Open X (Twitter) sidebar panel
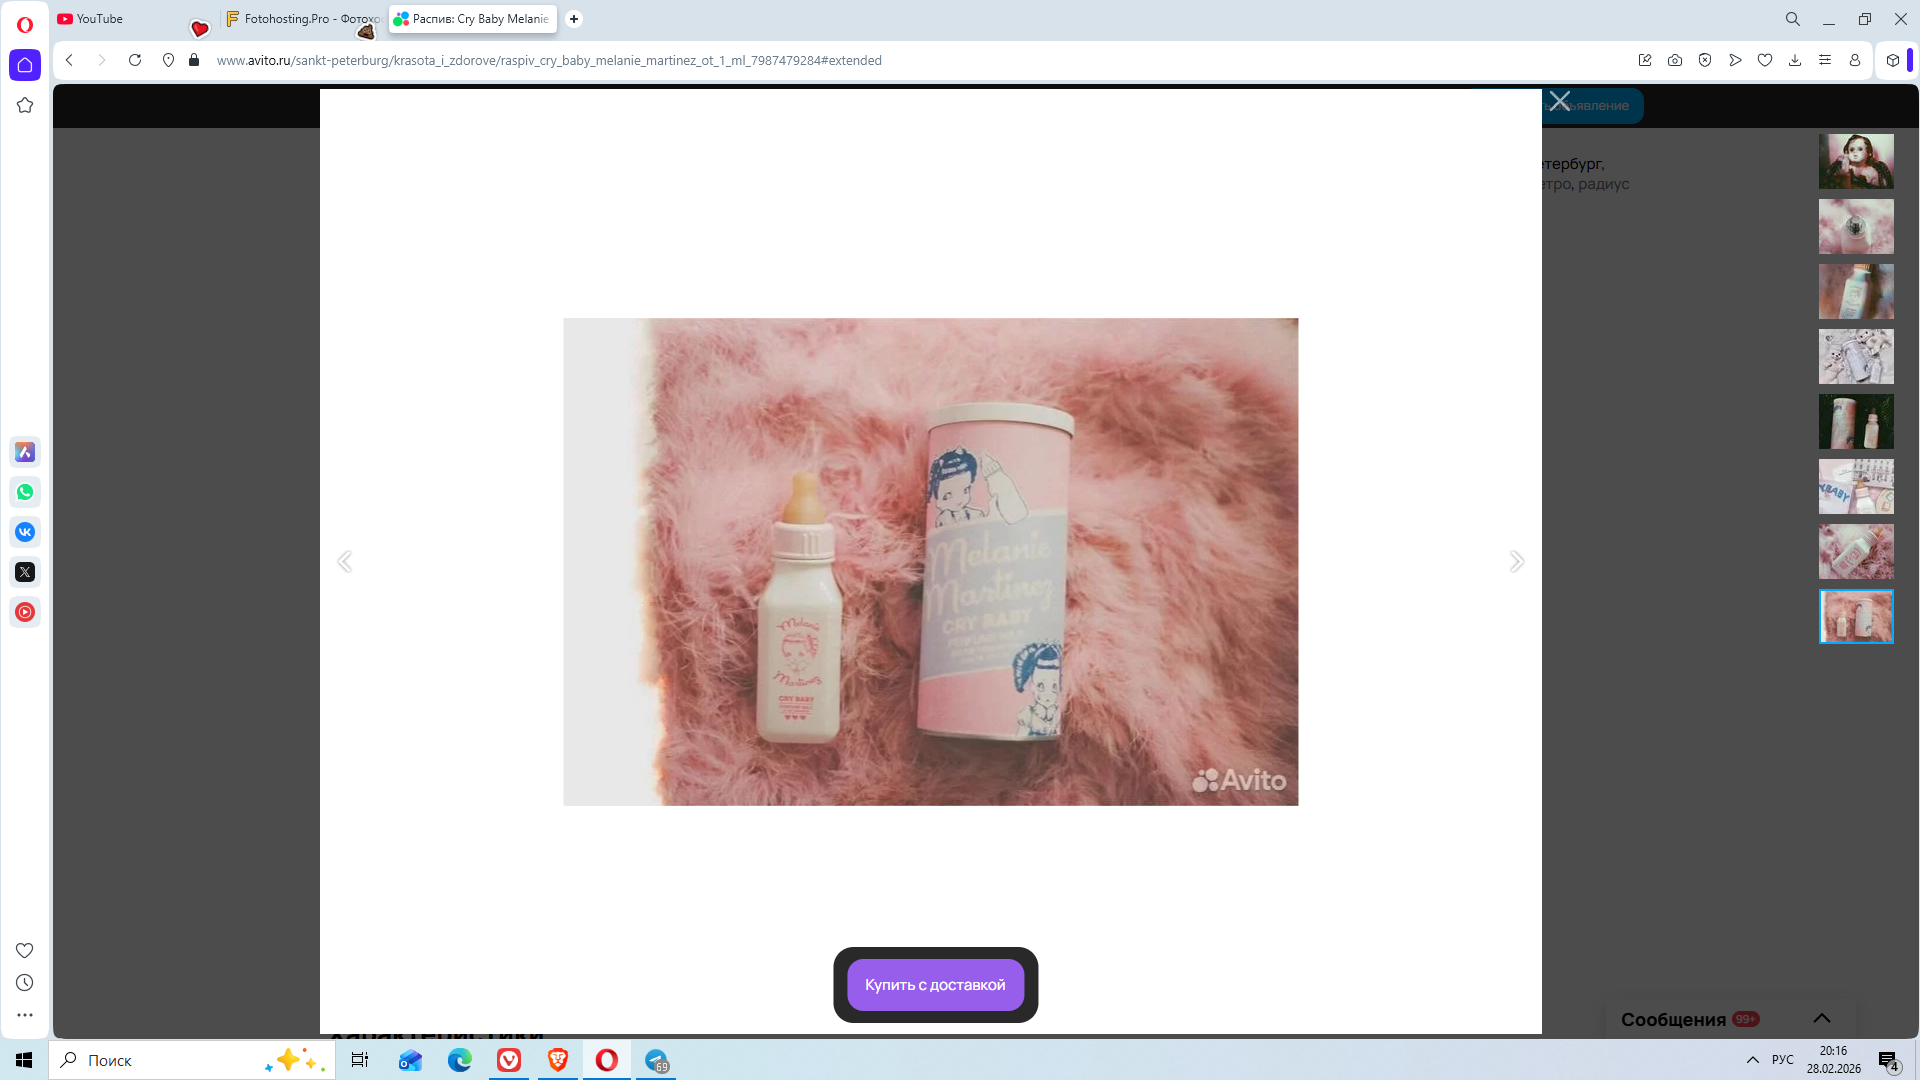Image resolution: width=1920 pixels, height=1080 pixels. pyautogui.click(x=25, y=572)
